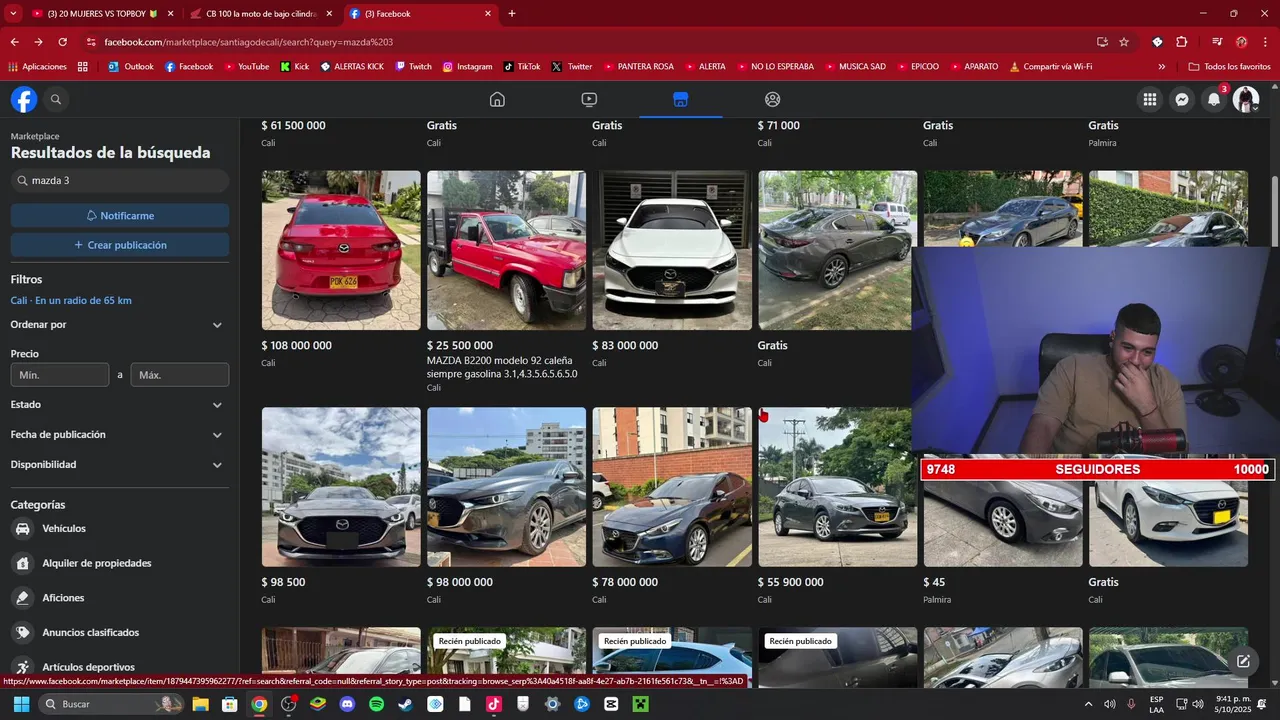
Task: Click the Crear publicación button
Action: pos(120,245)
